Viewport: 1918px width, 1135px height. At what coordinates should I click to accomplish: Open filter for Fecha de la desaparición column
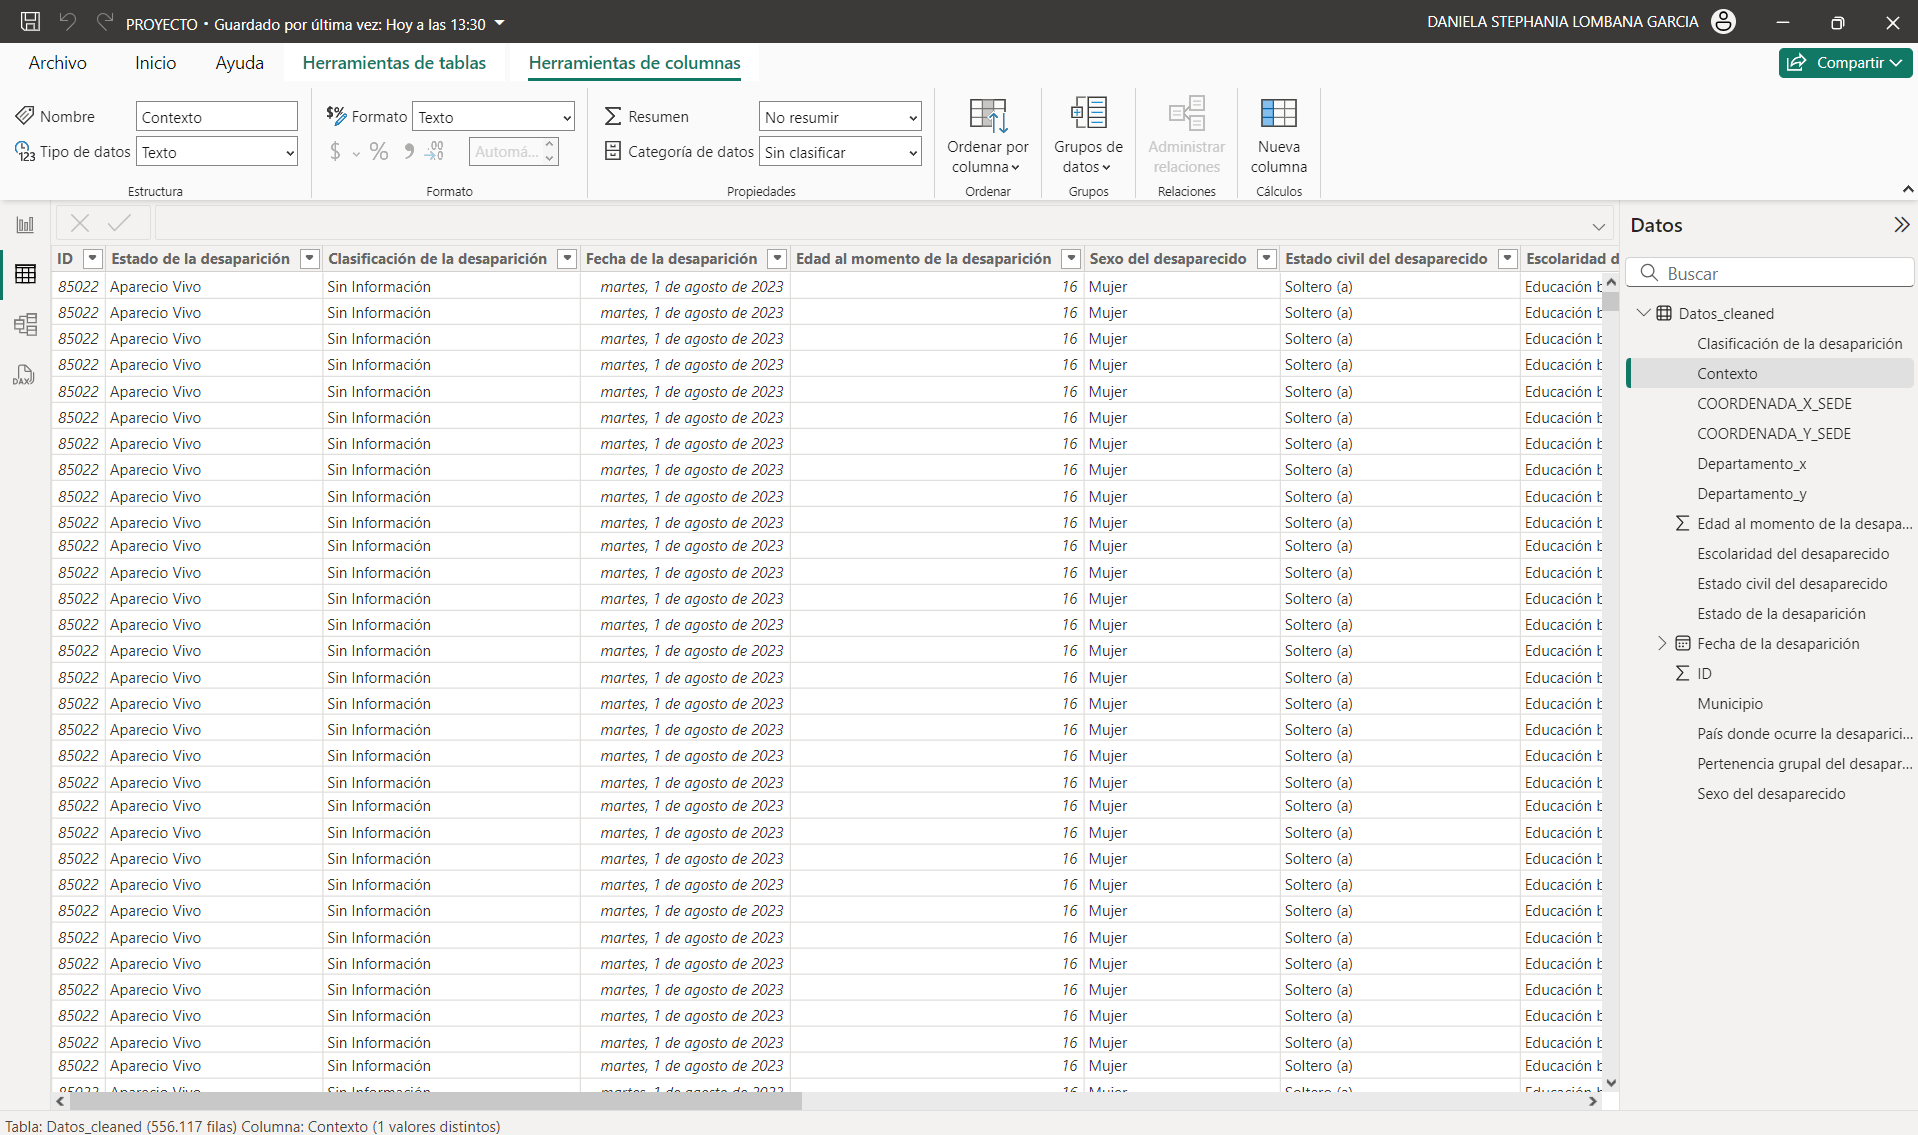coord(777,259)
